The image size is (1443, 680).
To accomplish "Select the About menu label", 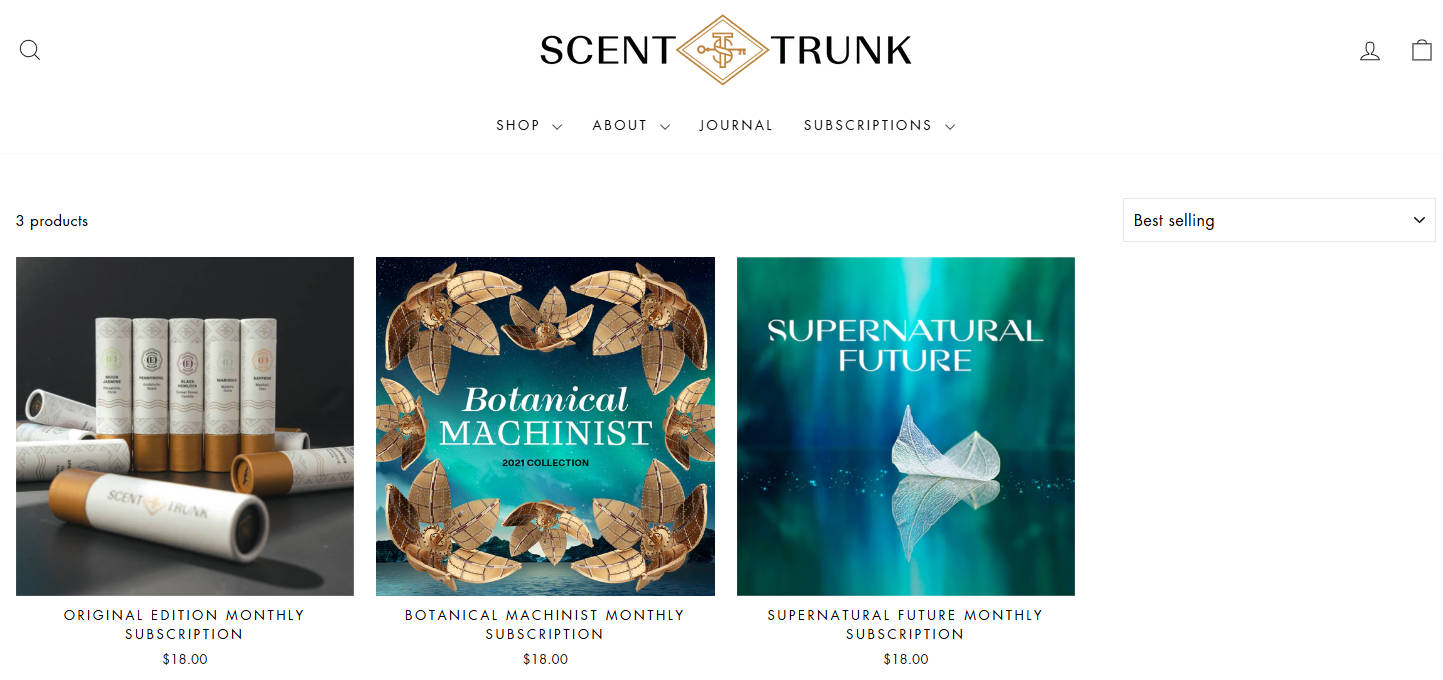I will click(x=620, y=126).
